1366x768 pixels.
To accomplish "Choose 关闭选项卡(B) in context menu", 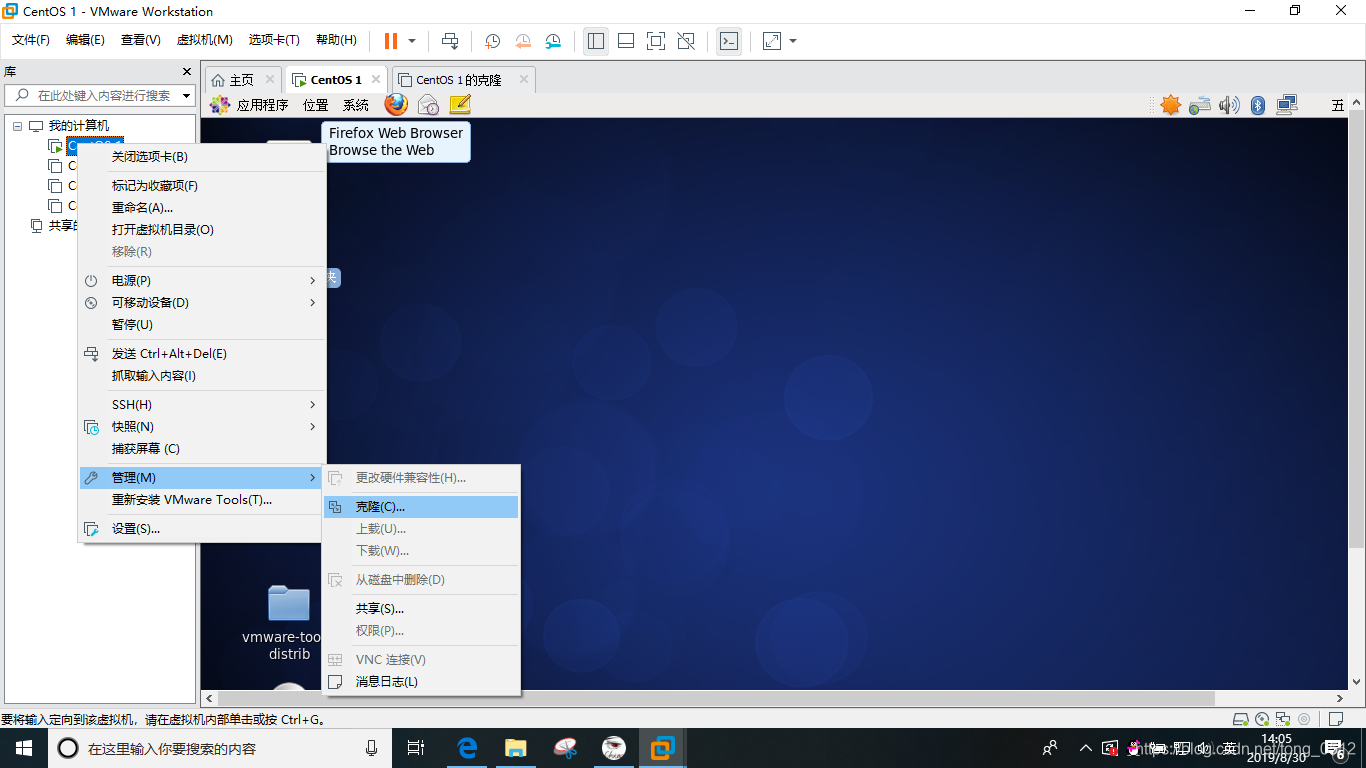I will coord(202,157).
